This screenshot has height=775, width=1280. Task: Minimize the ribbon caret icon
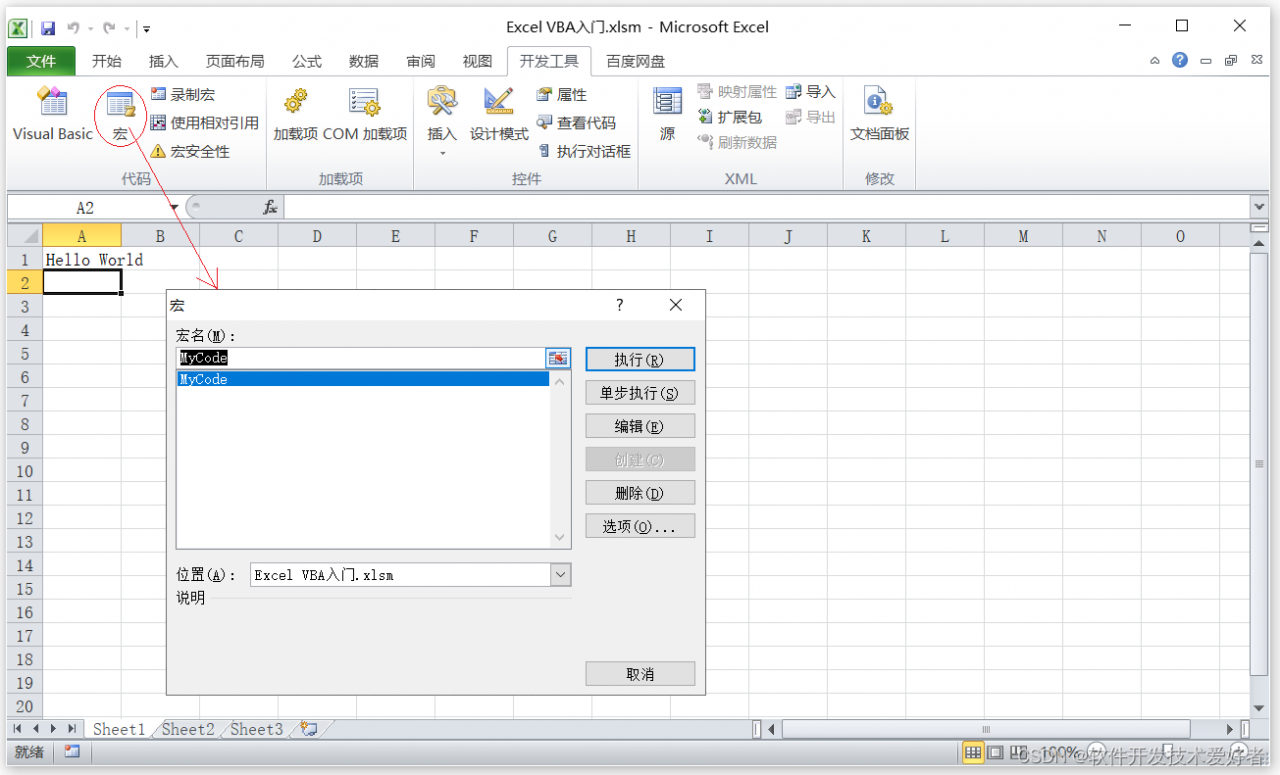(1155, 61)
